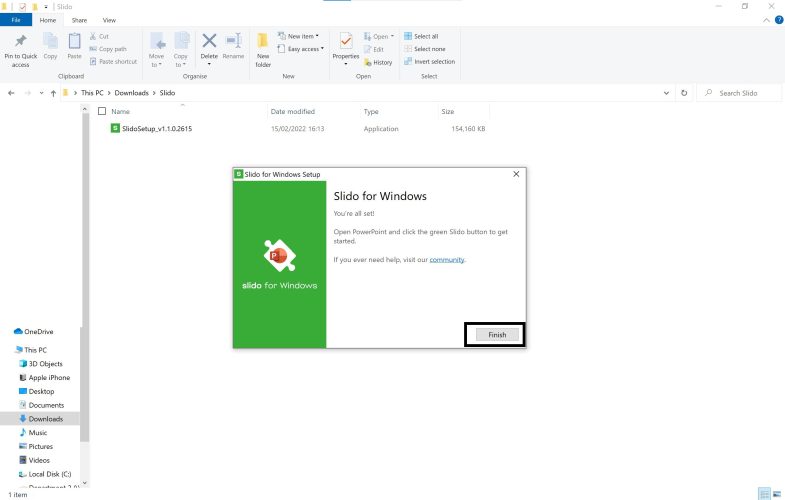Click the Delete icon in ribbon
This screenshot has width=785, height=500.
pos(209,41)
